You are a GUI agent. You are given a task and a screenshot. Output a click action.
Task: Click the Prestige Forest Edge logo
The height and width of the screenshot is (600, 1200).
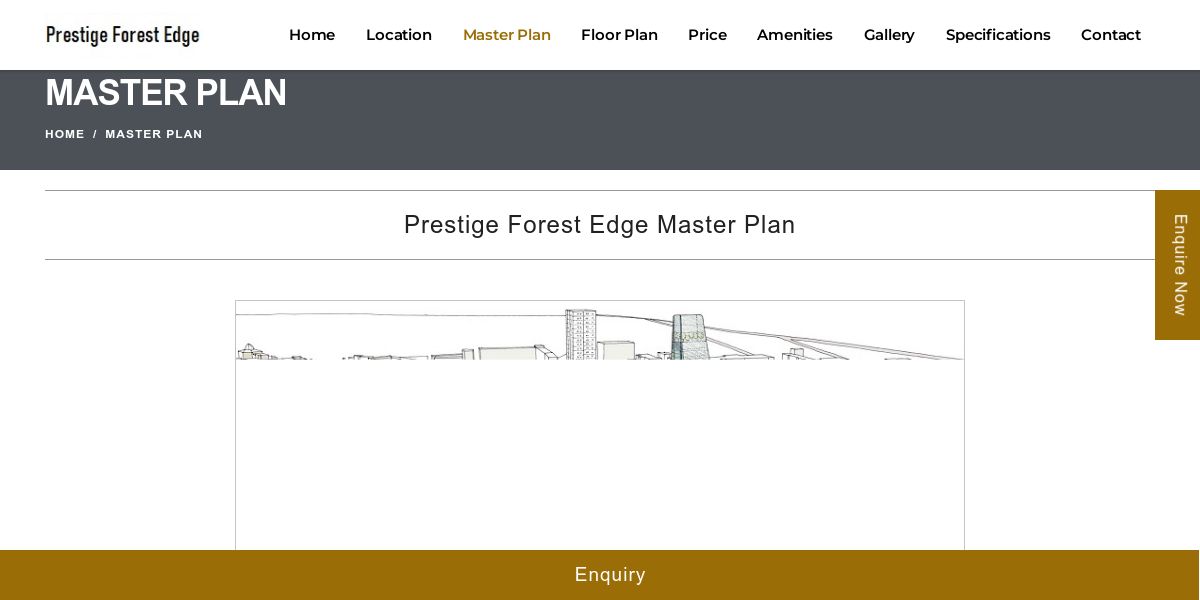pos(123,35)
